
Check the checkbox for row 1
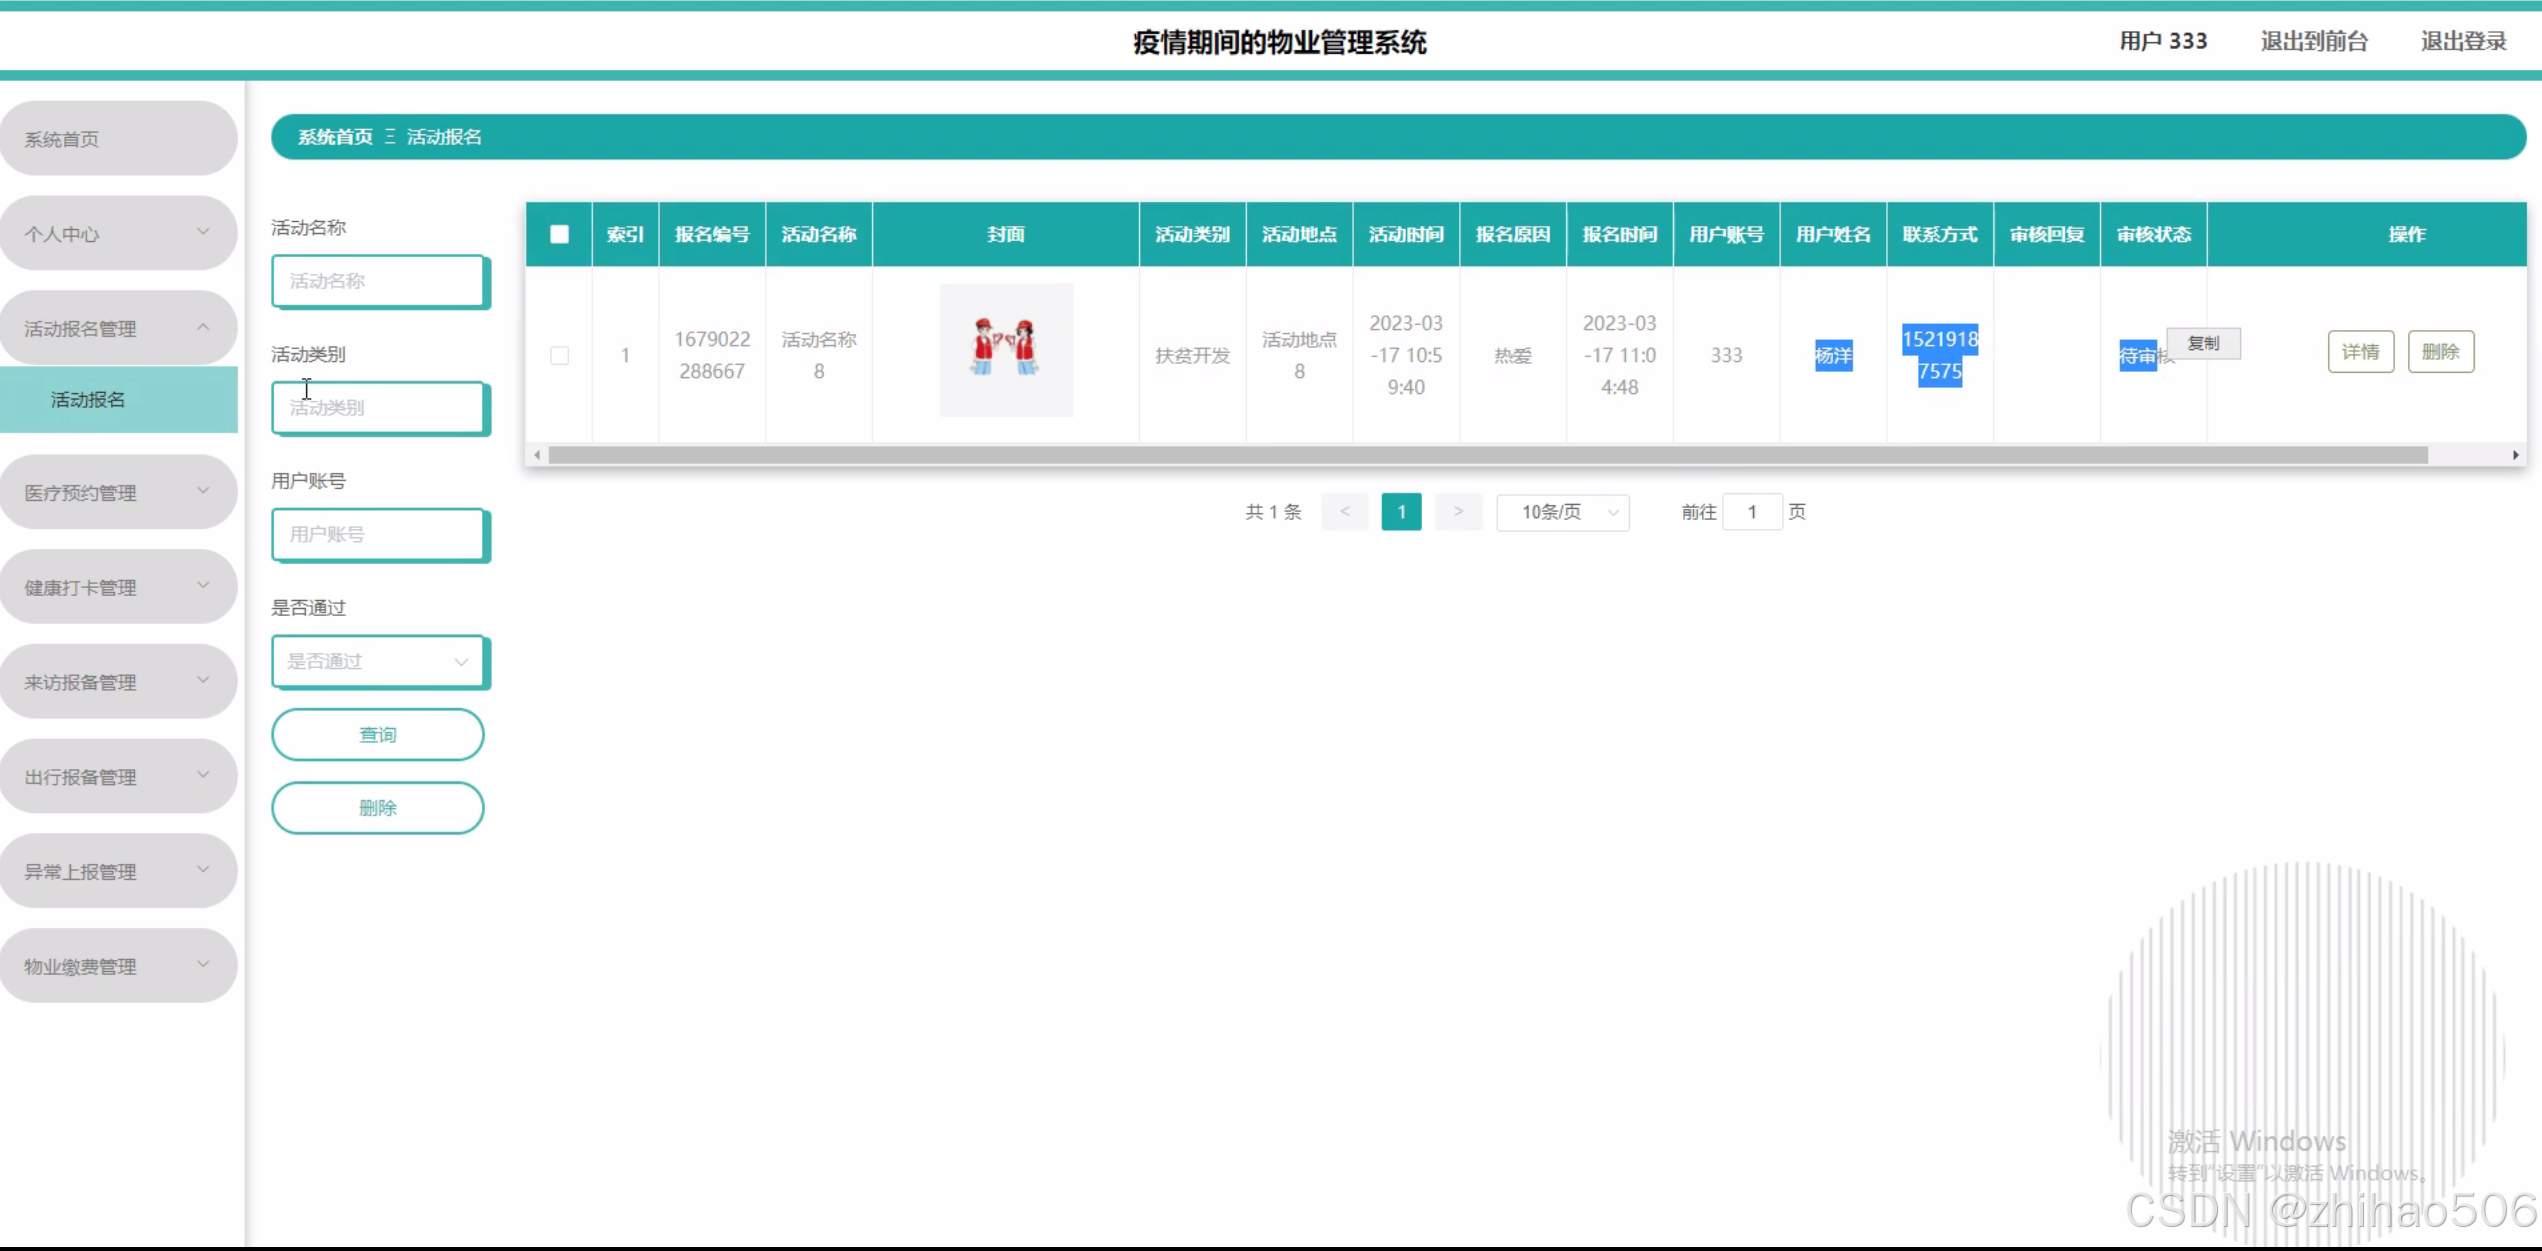point(559,355)
